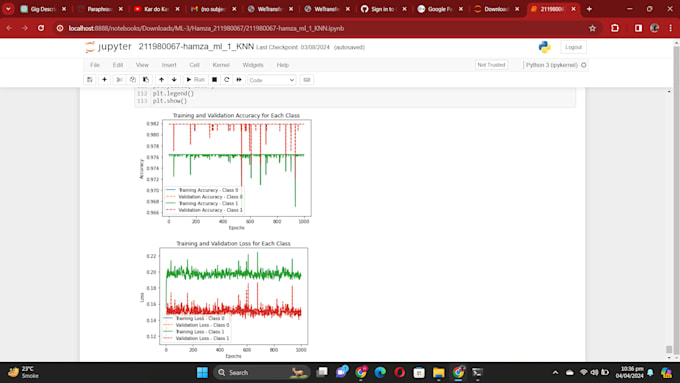Switch to the Download browser tab

496,9
